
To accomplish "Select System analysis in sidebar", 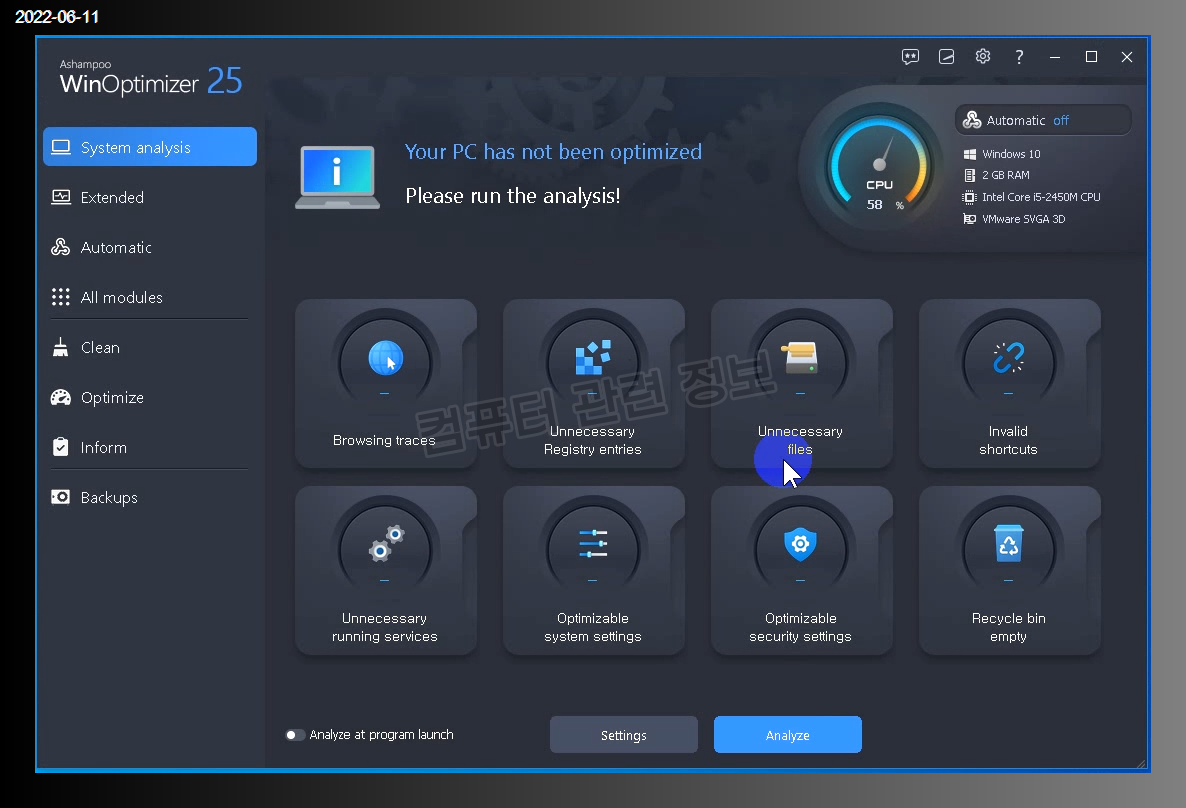I will coord(150,147).
